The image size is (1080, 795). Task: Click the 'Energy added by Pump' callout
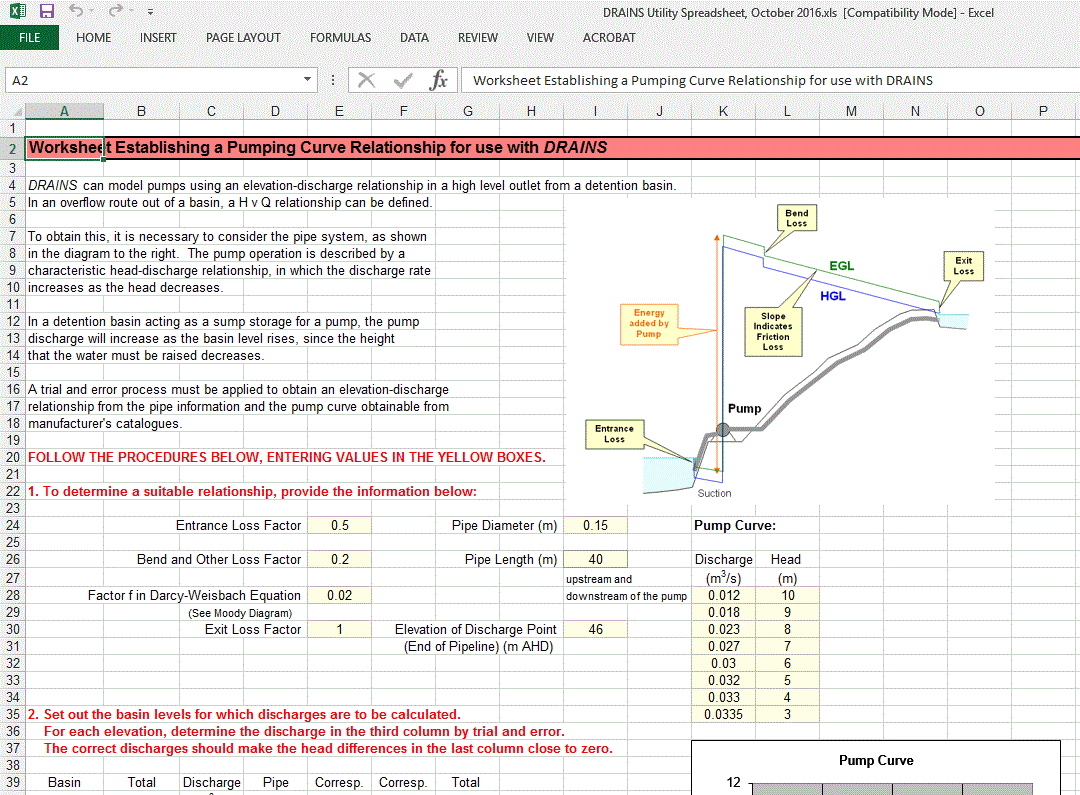pos(649,323)
